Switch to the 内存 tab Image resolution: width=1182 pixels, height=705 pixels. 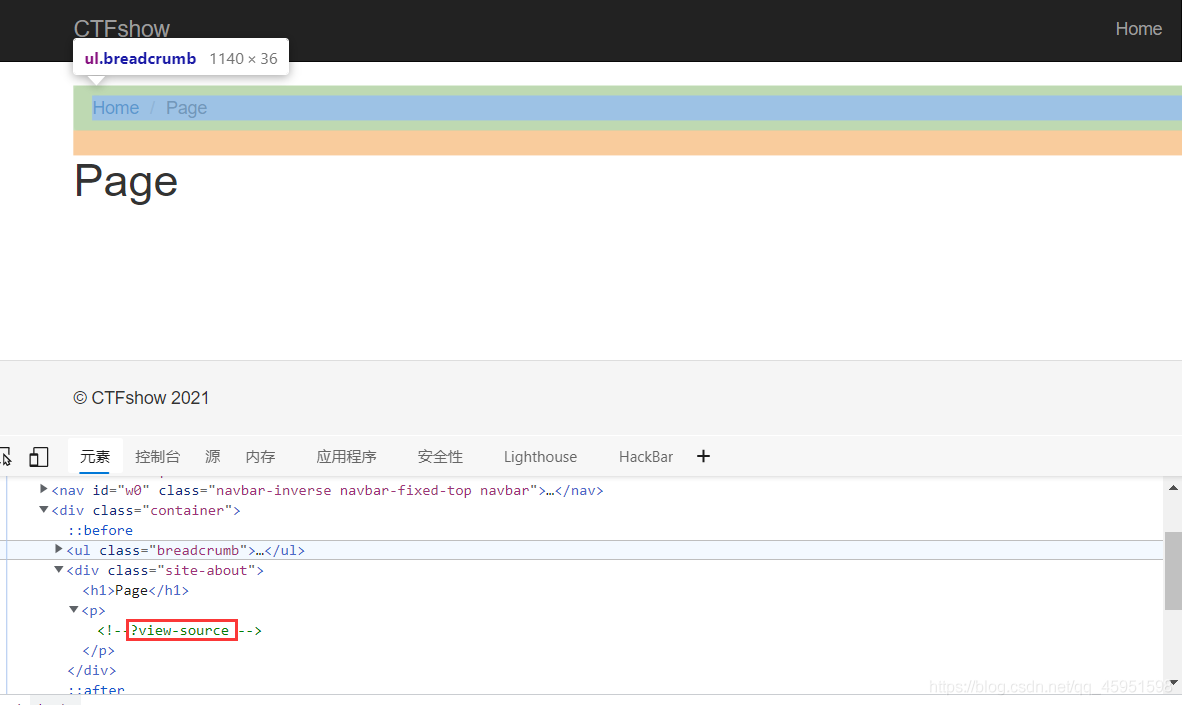pyautogui.click(x=261, y=457)
